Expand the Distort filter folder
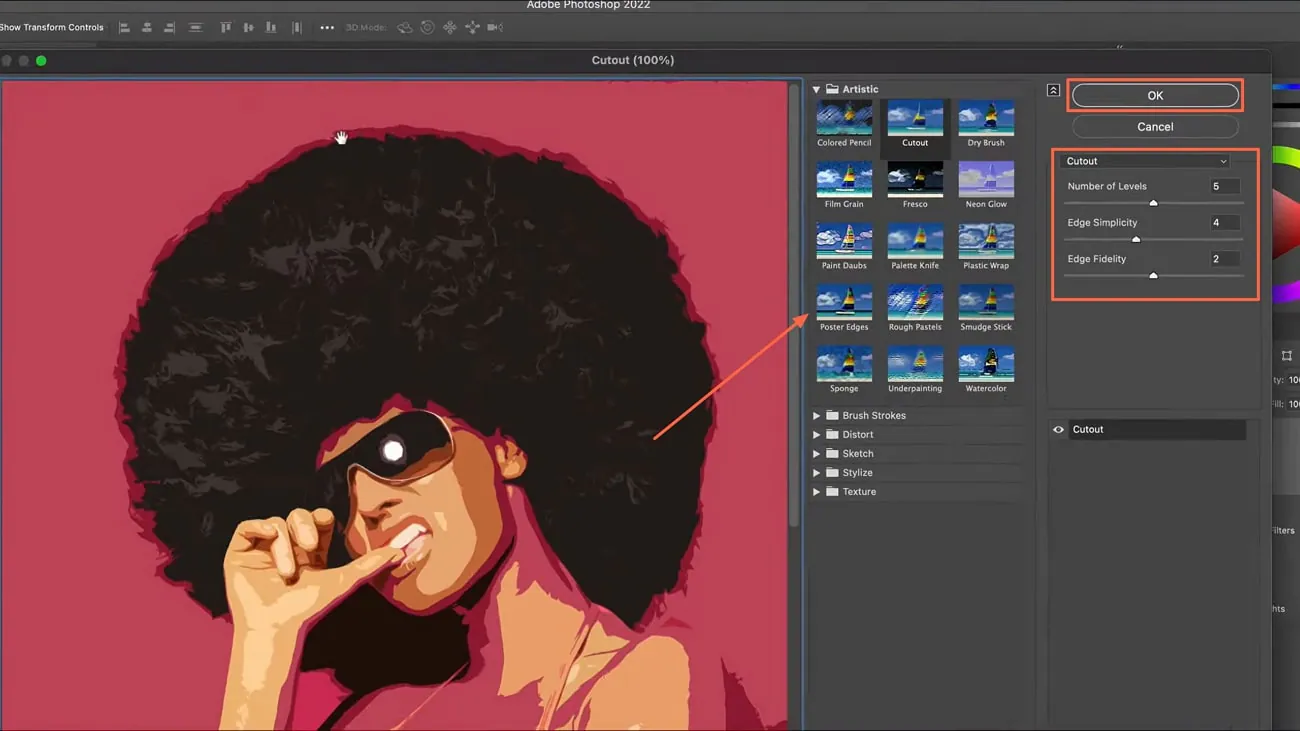This screenshot has height=731, width=1300. tap(816, 434)
